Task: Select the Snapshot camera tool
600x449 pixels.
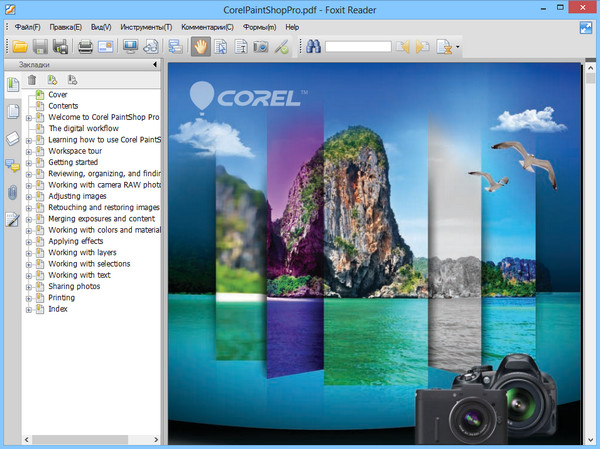Action: tap(261, 46)
